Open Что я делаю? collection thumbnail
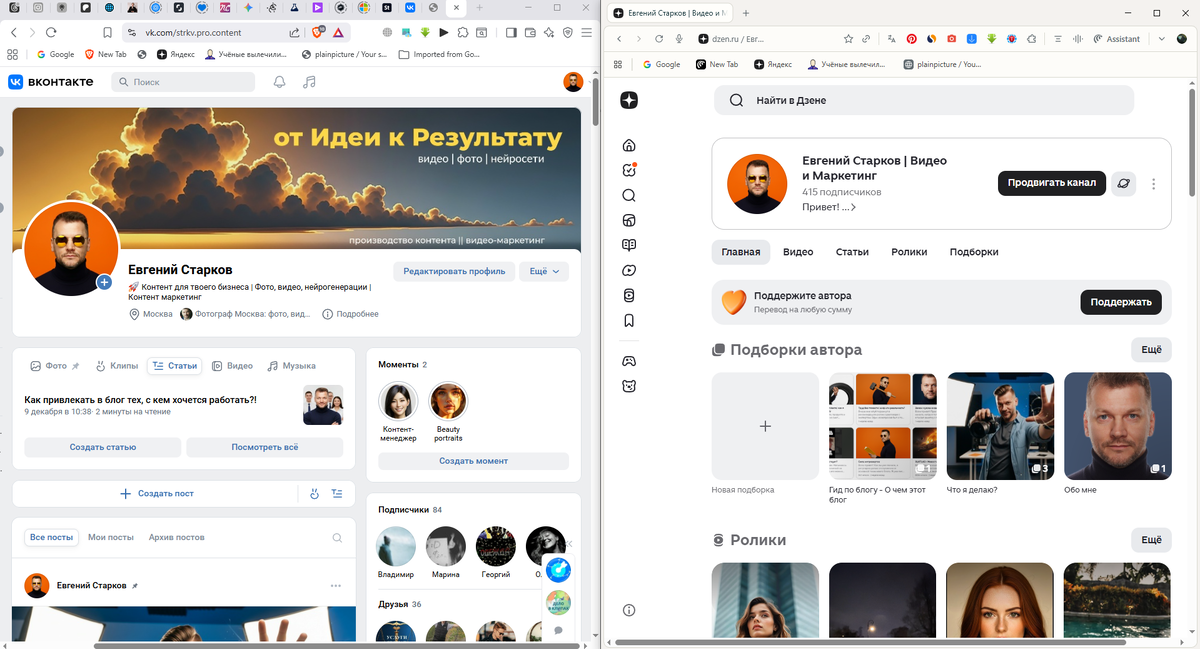Image resolution: width=1200 pixels, height=649 pixels. click(x=1000, y=426)
